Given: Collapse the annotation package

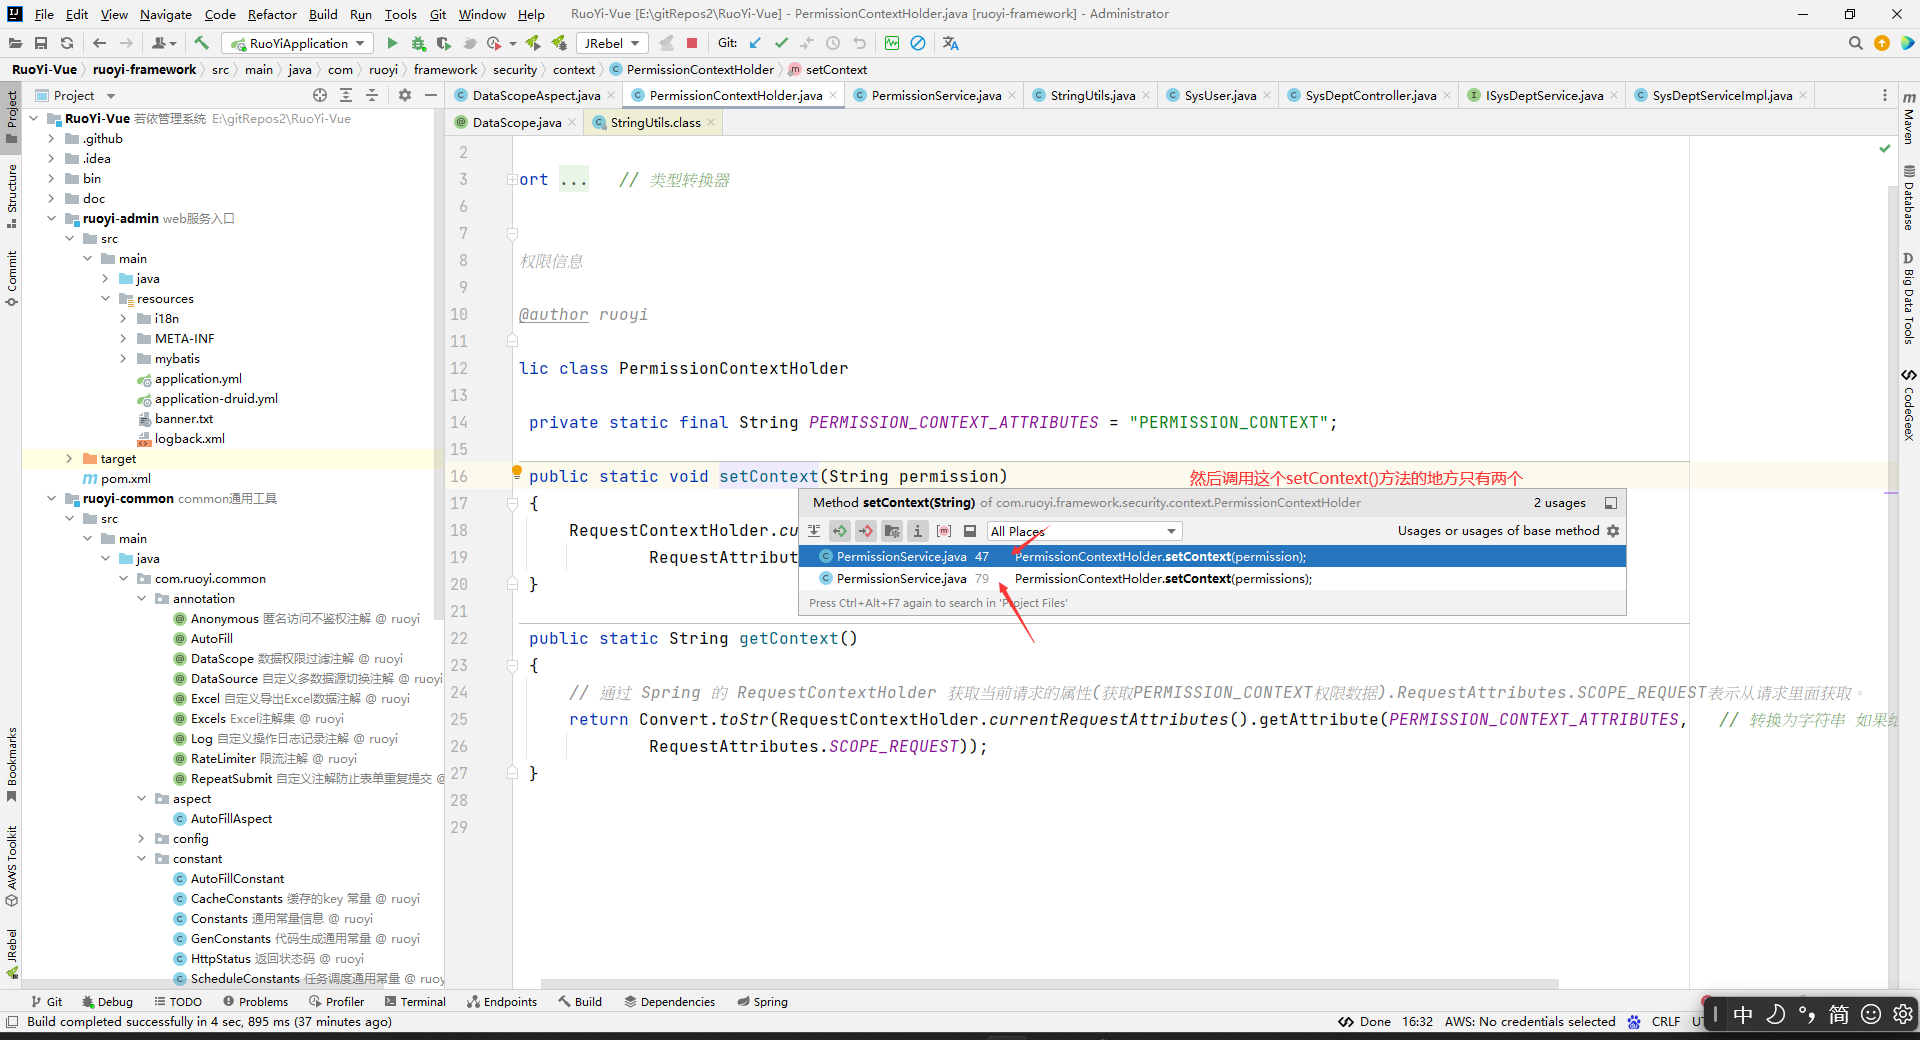Looking at the screenshot, I should [x=141, y=599].
